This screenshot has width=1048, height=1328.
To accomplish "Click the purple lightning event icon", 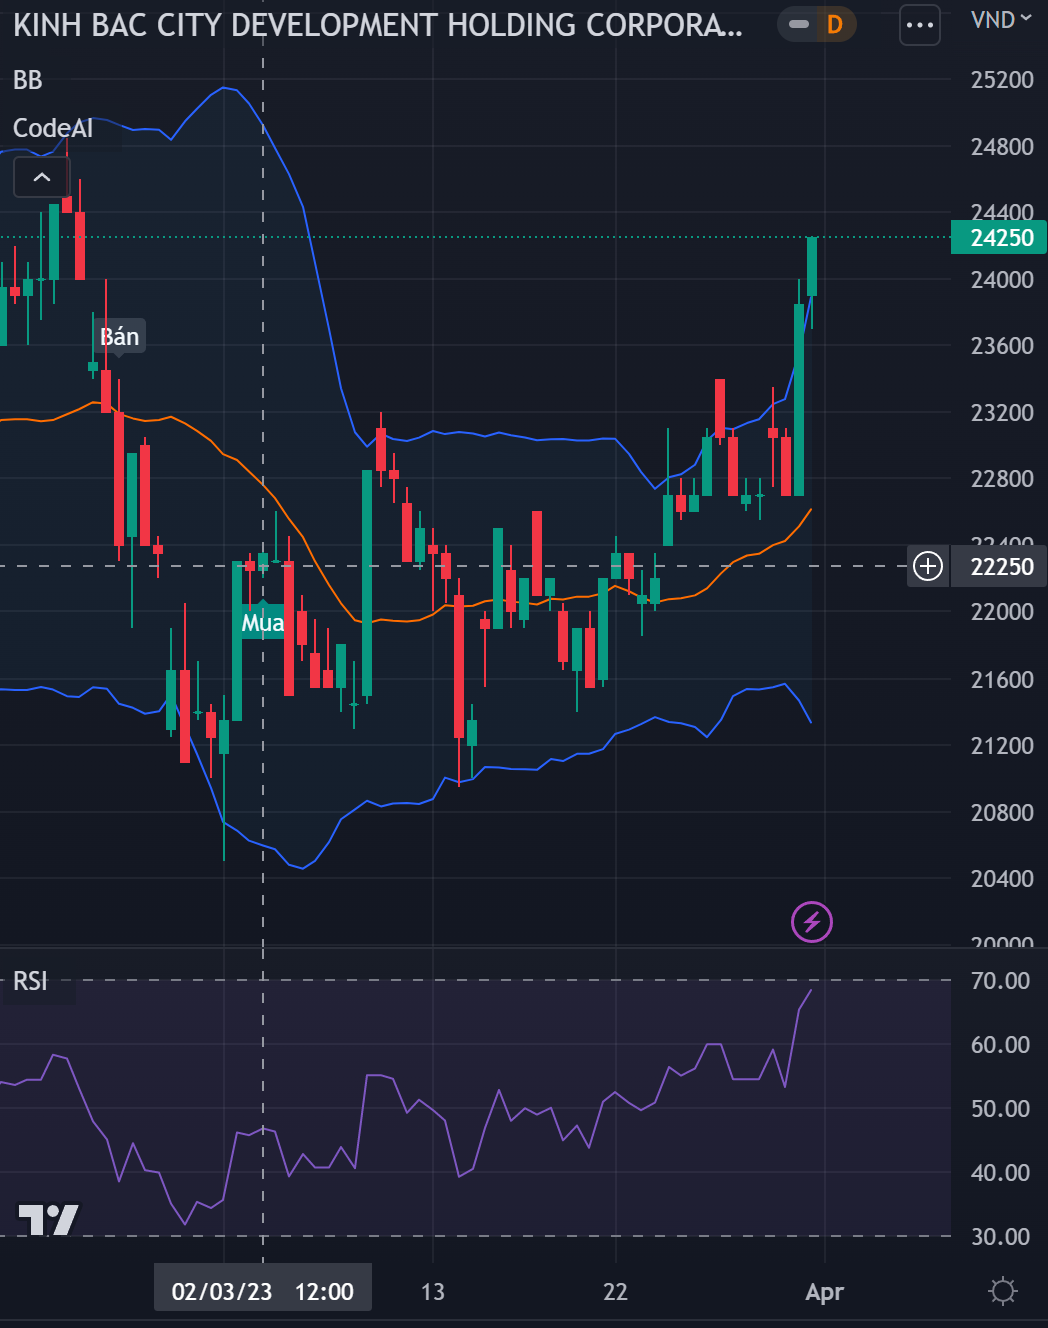I will coord(812,922).
